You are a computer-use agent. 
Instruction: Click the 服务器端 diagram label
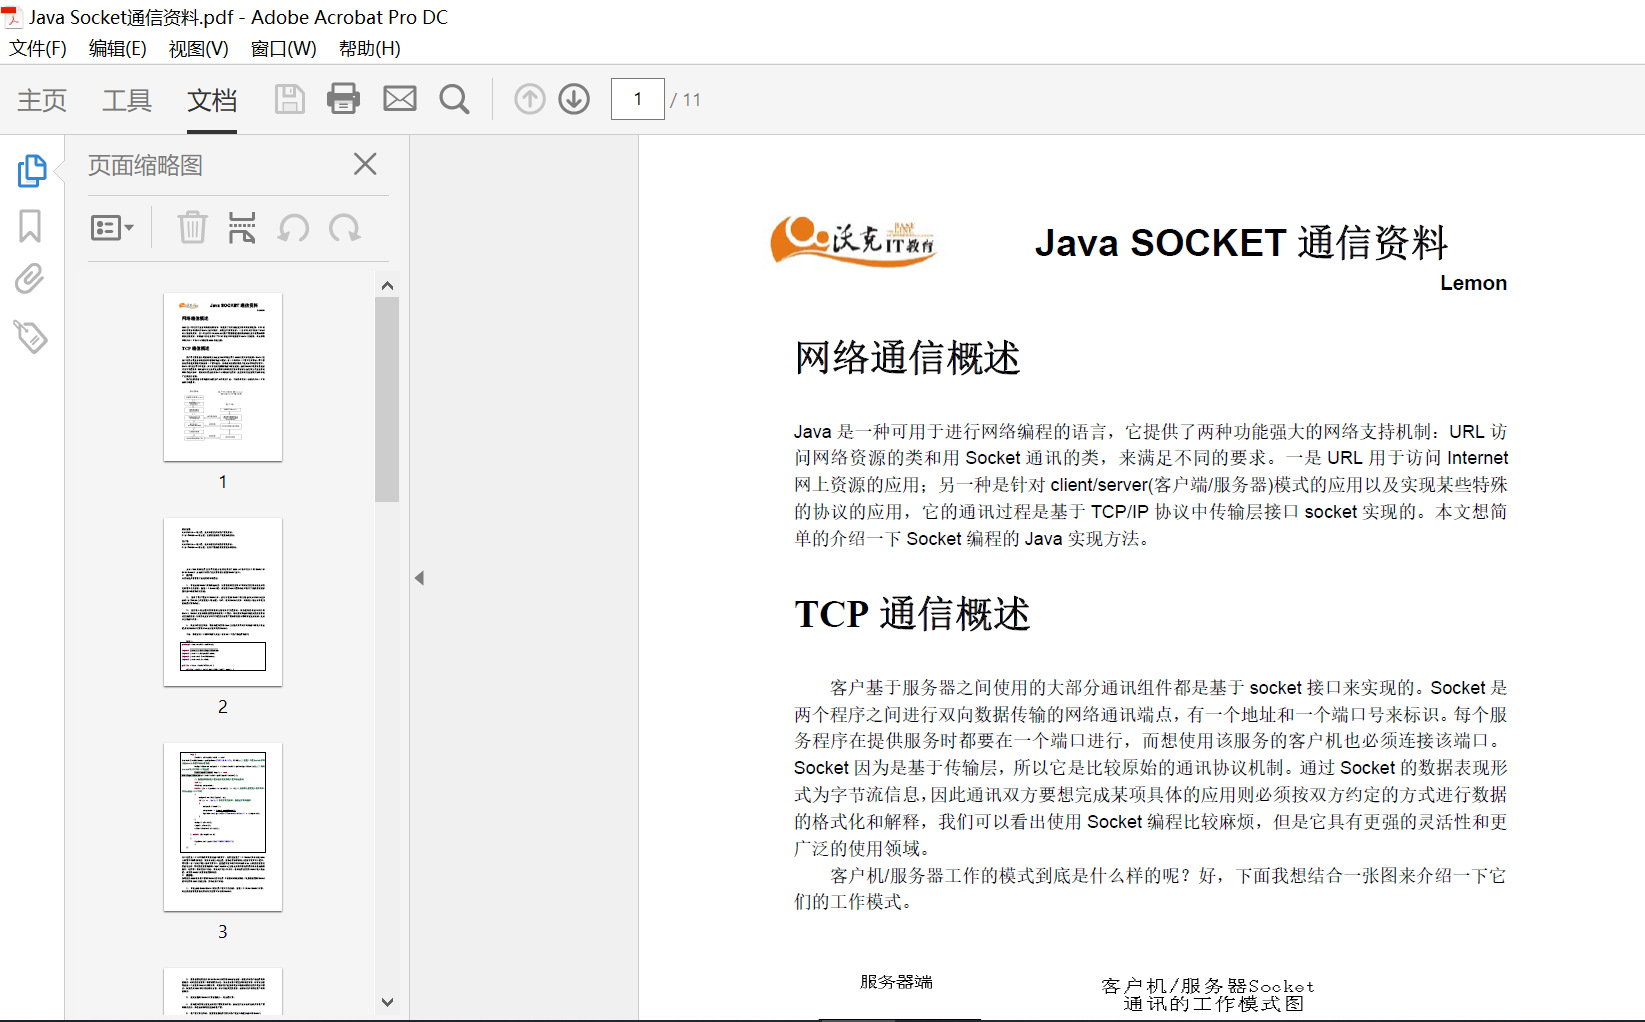coord(896,982)
